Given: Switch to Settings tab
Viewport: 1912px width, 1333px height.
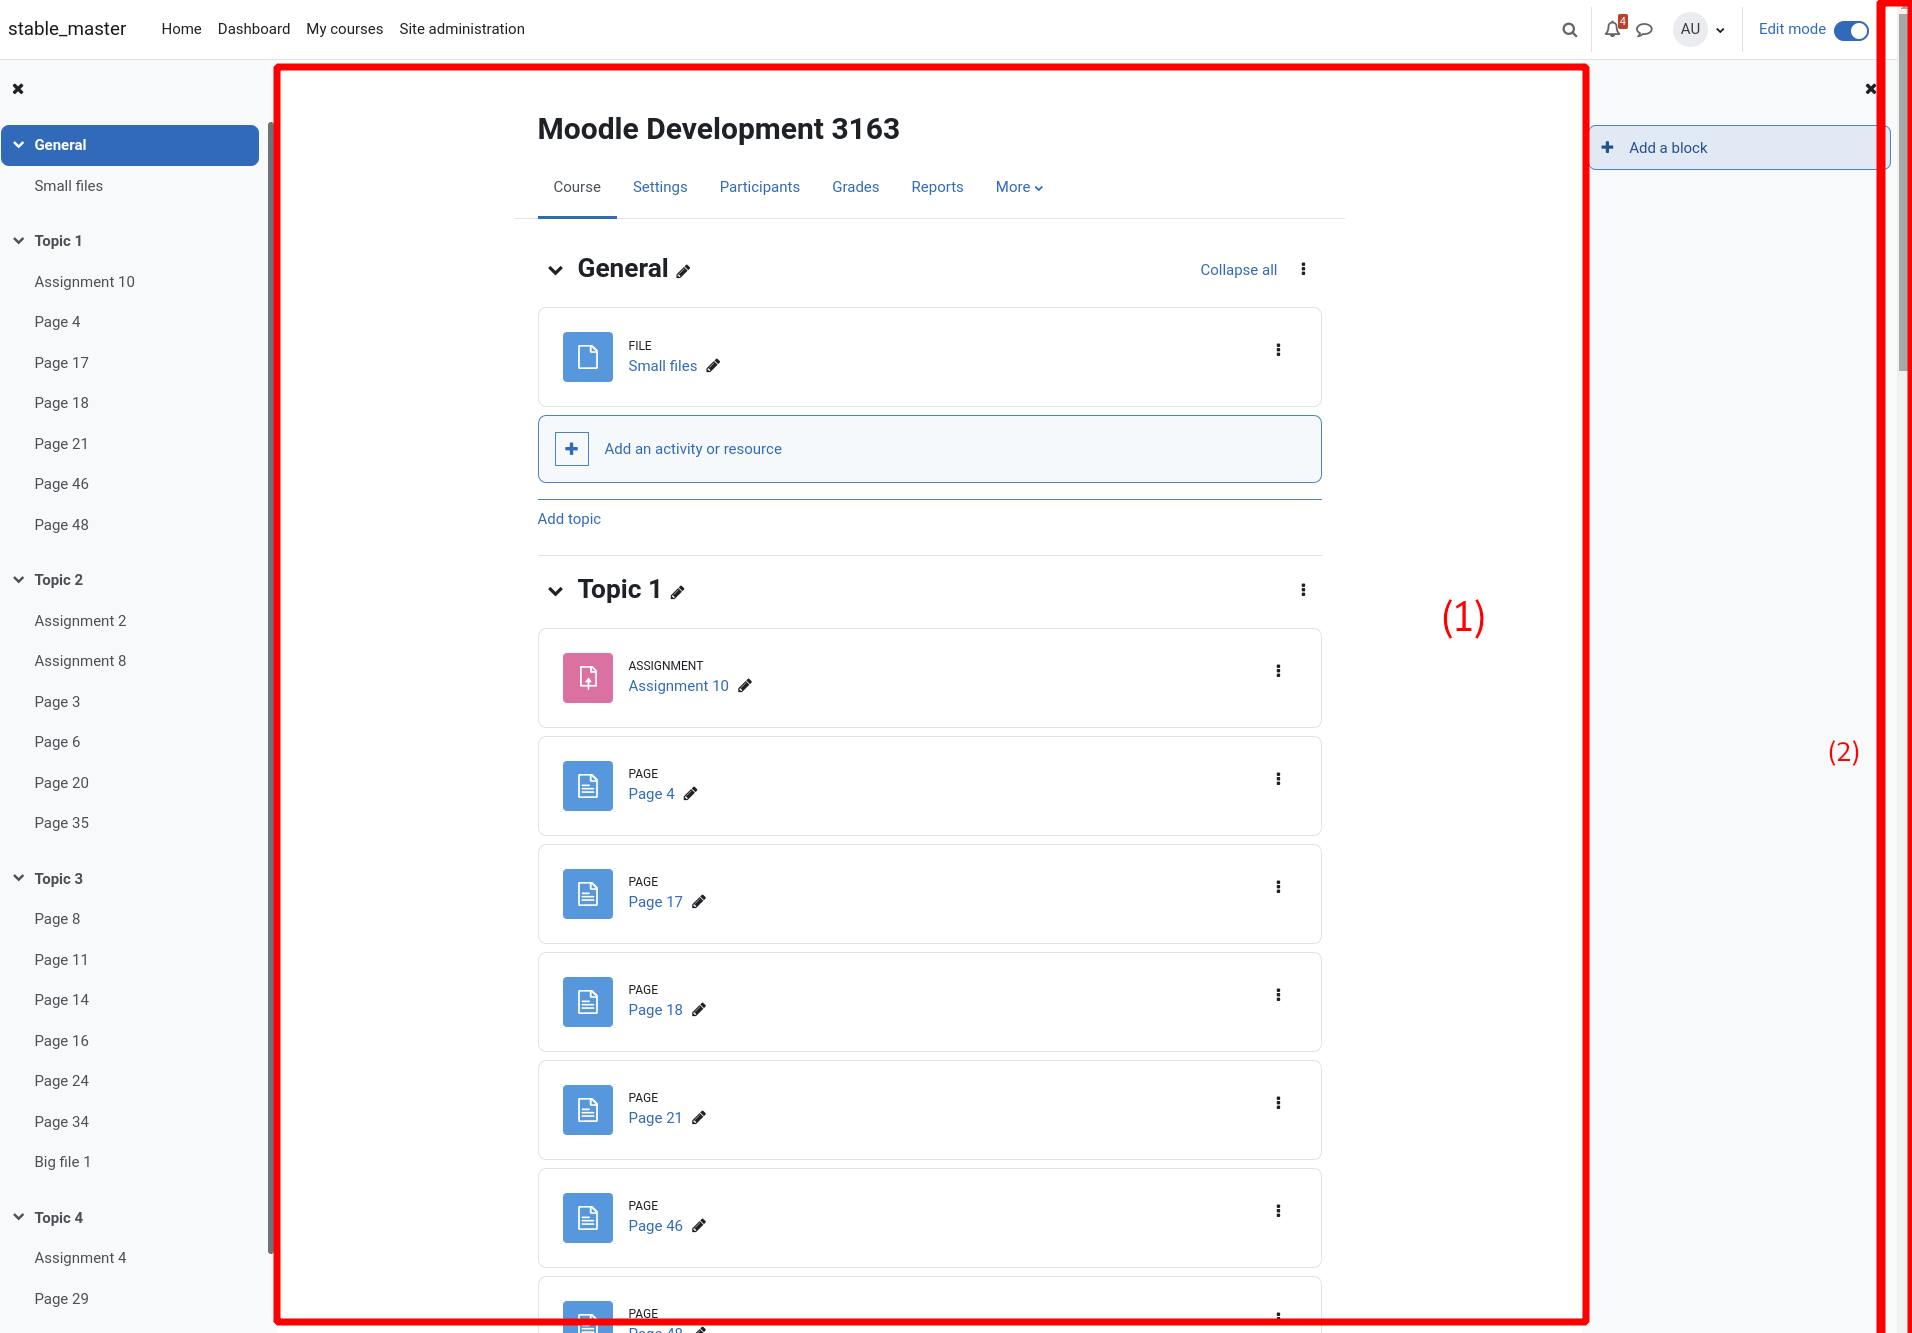Looking at the screenshot, I should click(660, 187).
